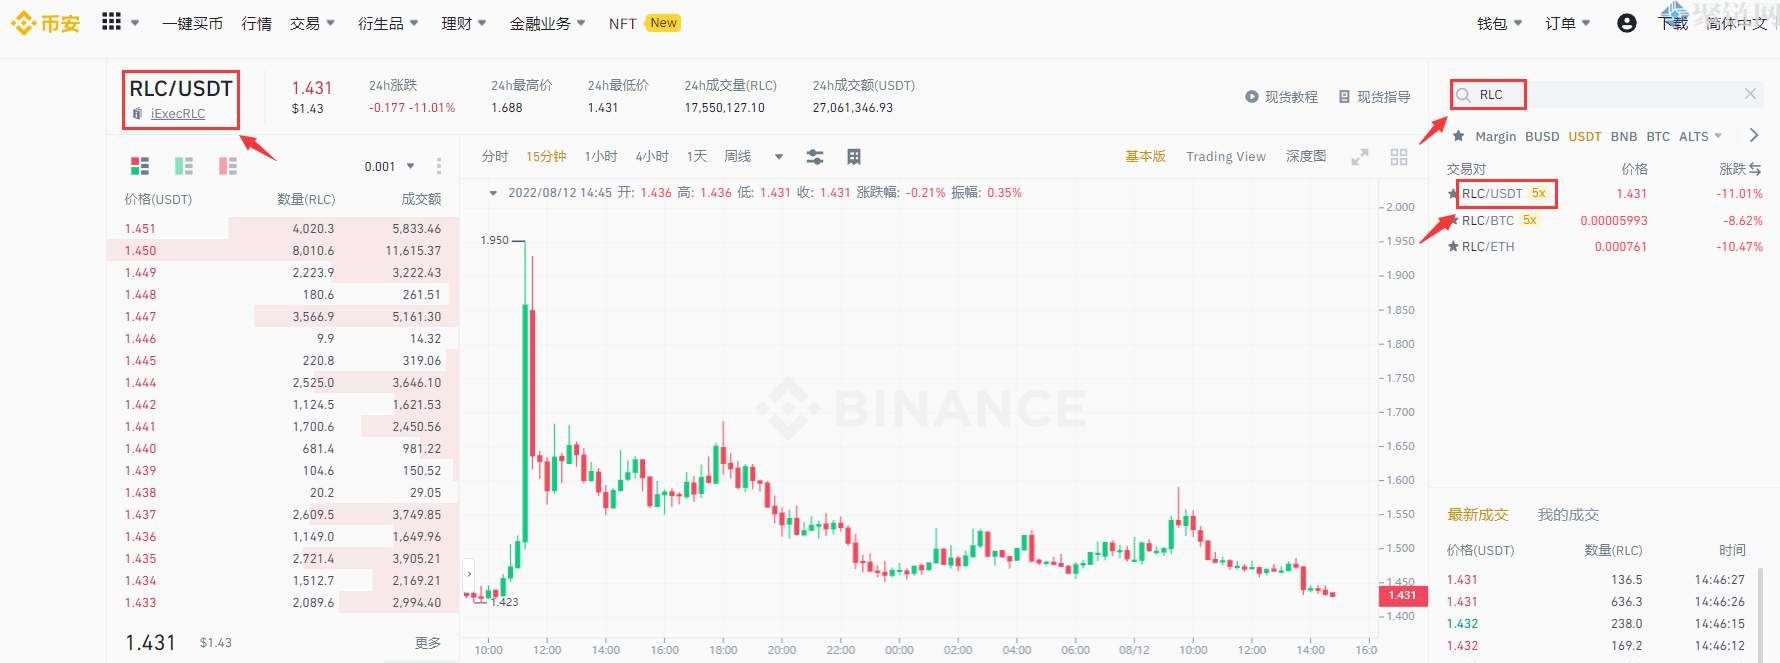Open chart technical indicator settings icon
The height and width of the screenshot is (663, 1780).
[x=815, y=157]
